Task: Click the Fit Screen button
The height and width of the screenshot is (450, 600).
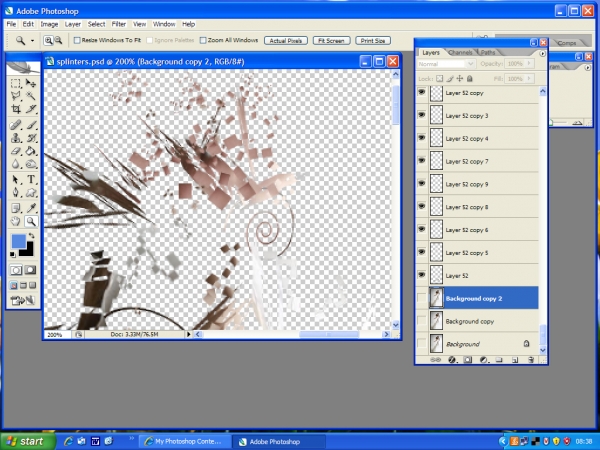Action: pyautogui.click(x=331, y=41)
